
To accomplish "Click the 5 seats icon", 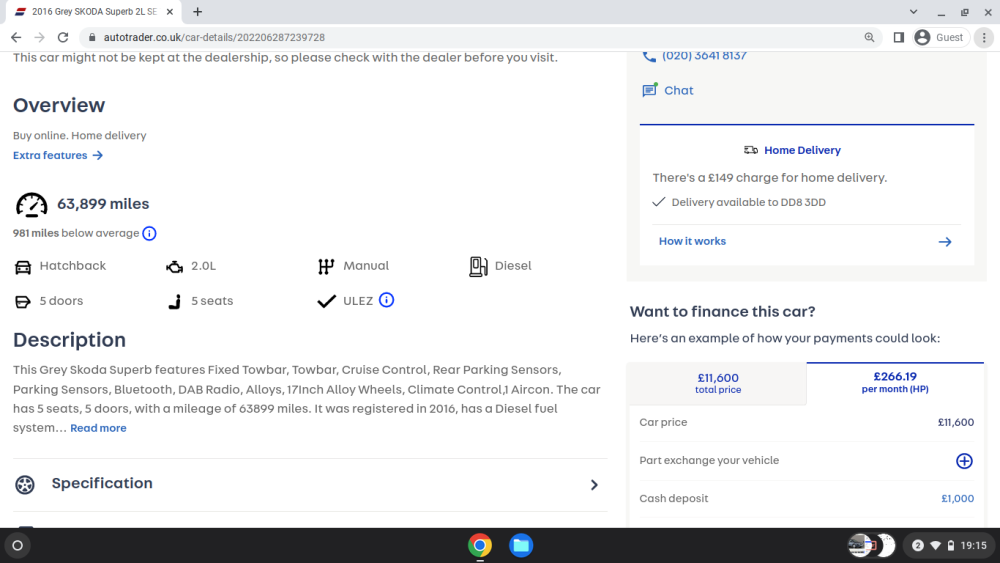I will click(175, 302).
